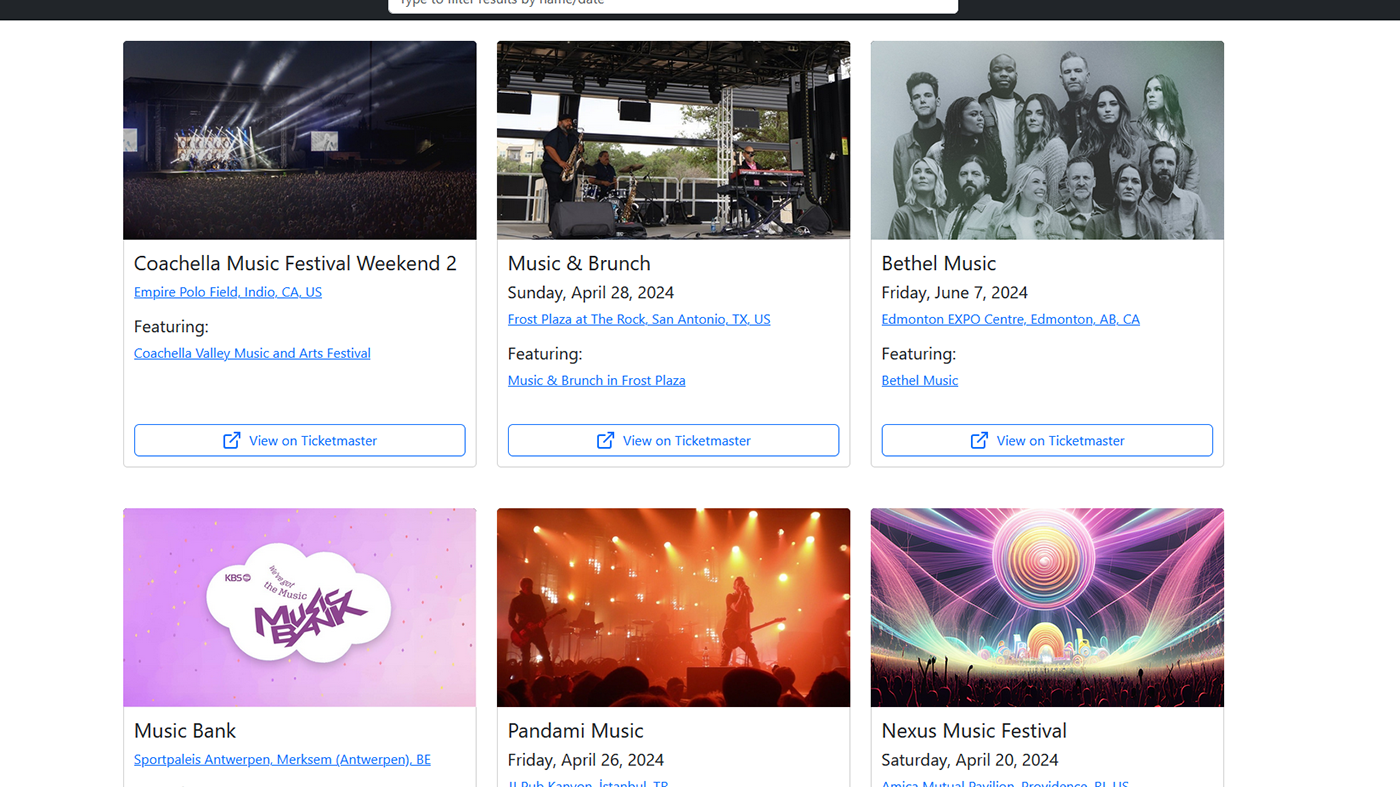The image size is (1400, 787).
Task: Open Coachella Music Festival stage thumbnail
Action: click(300, 140)
